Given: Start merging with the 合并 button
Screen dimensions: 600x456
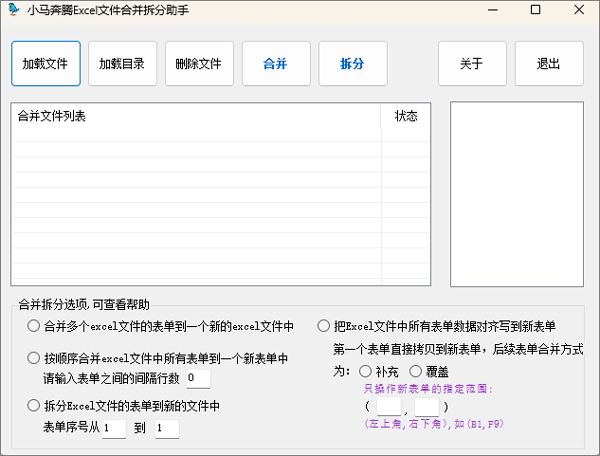Looking at the screenshot, I should (x=276, y=64).
